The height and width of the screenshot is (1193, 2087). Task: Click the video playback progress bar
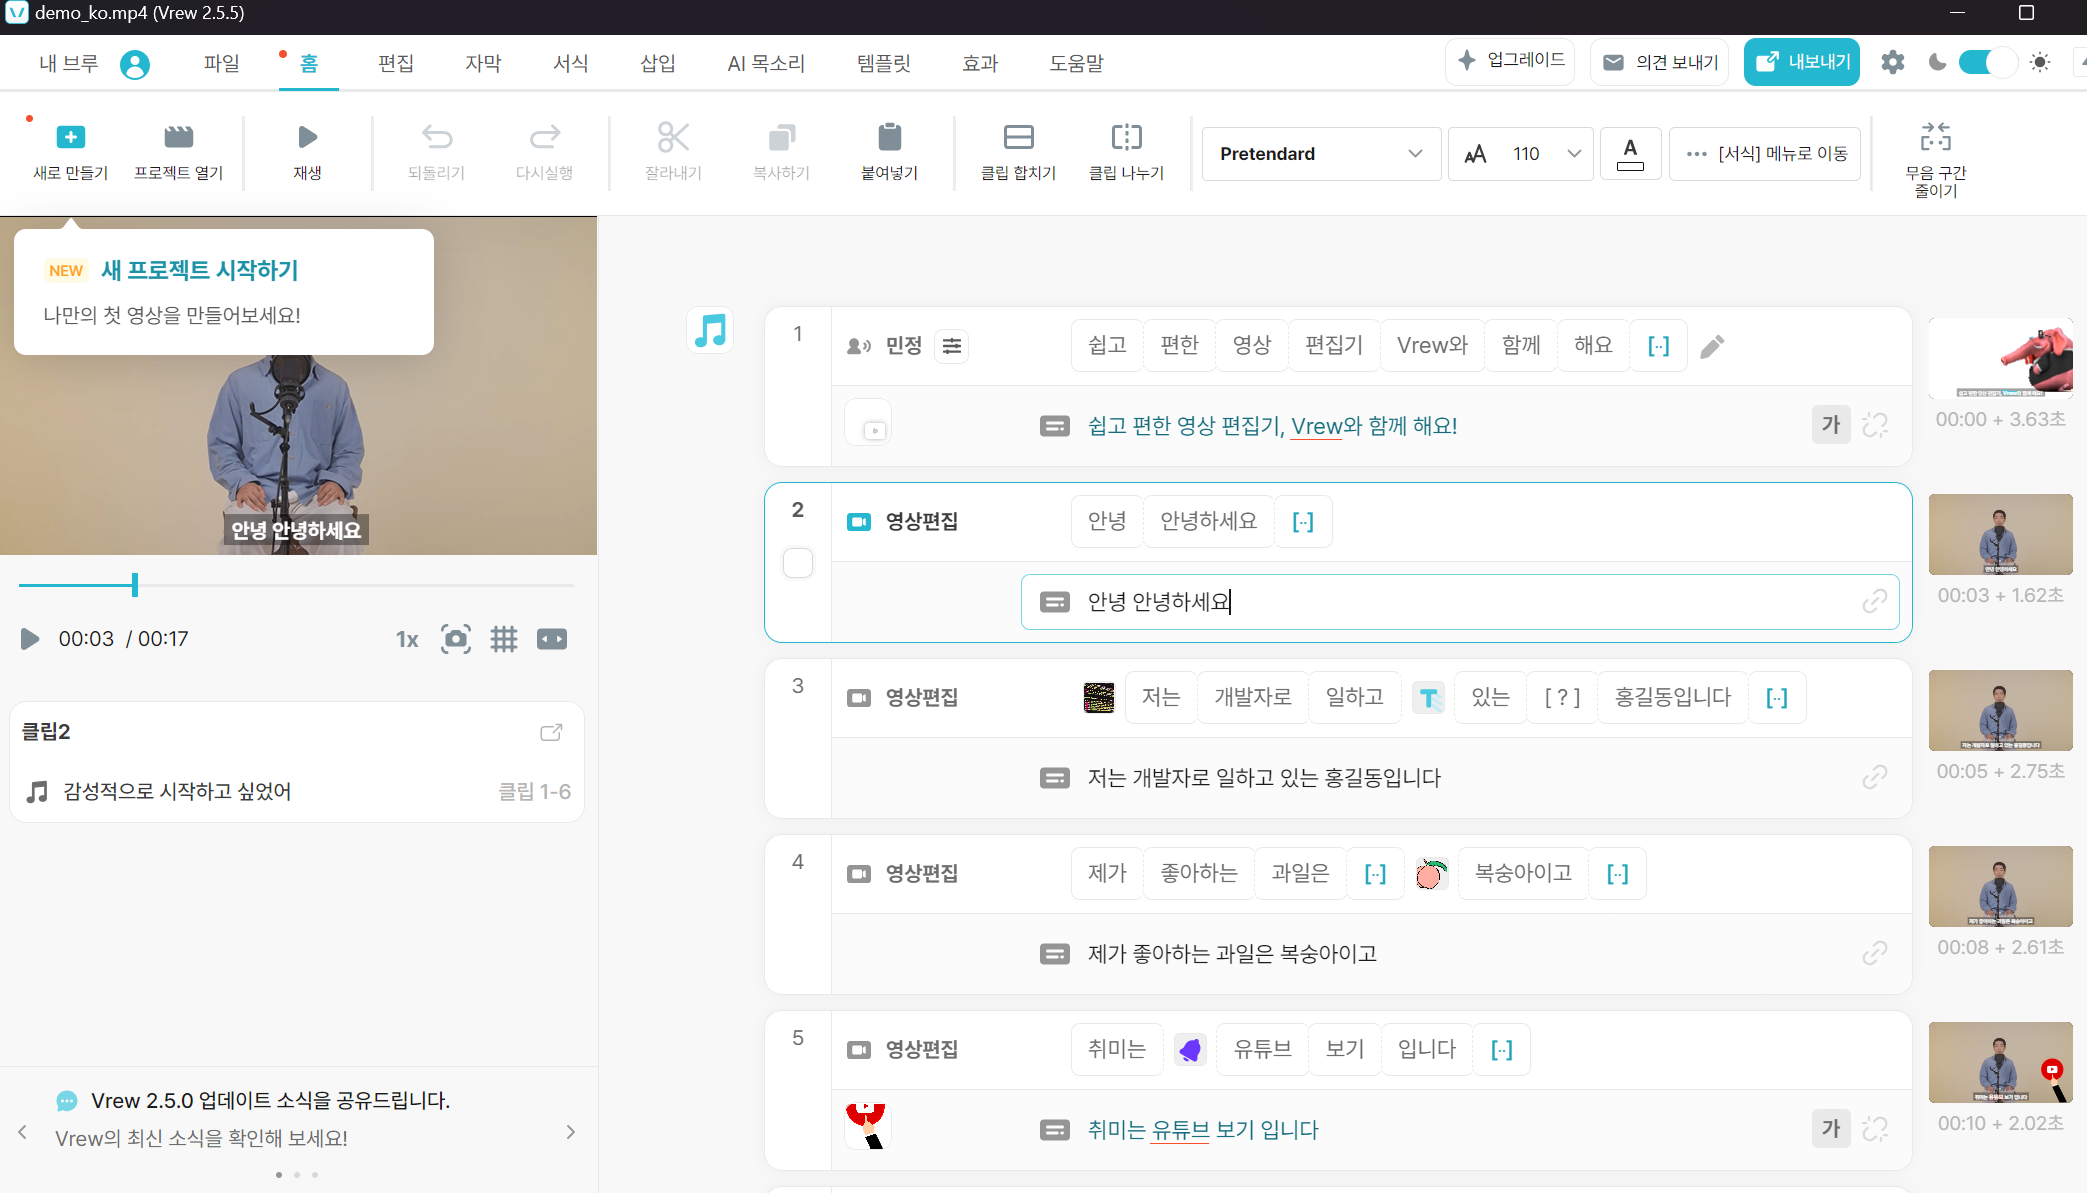[x=297, y=584]
